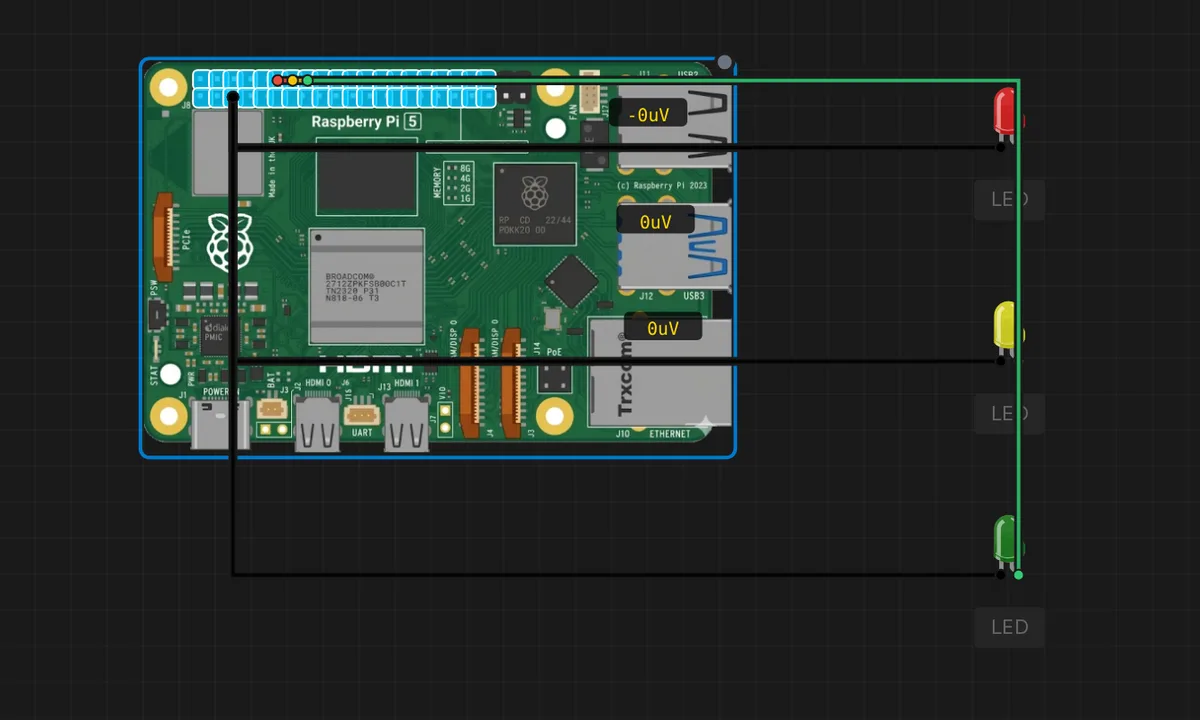Click the RP1 chip with the raspberry logo
The height and width of the screenshot is (720, 1200).
coord(535,204)
